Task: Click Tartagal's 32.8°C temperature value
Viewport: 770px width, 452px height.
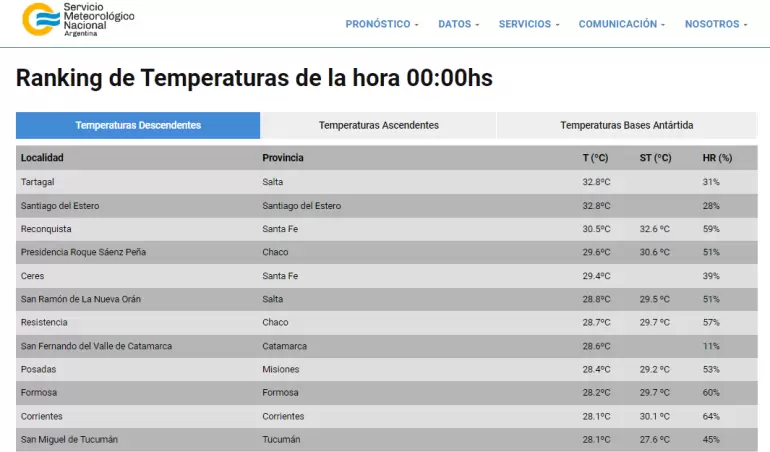Action: [x=596, y=182]
